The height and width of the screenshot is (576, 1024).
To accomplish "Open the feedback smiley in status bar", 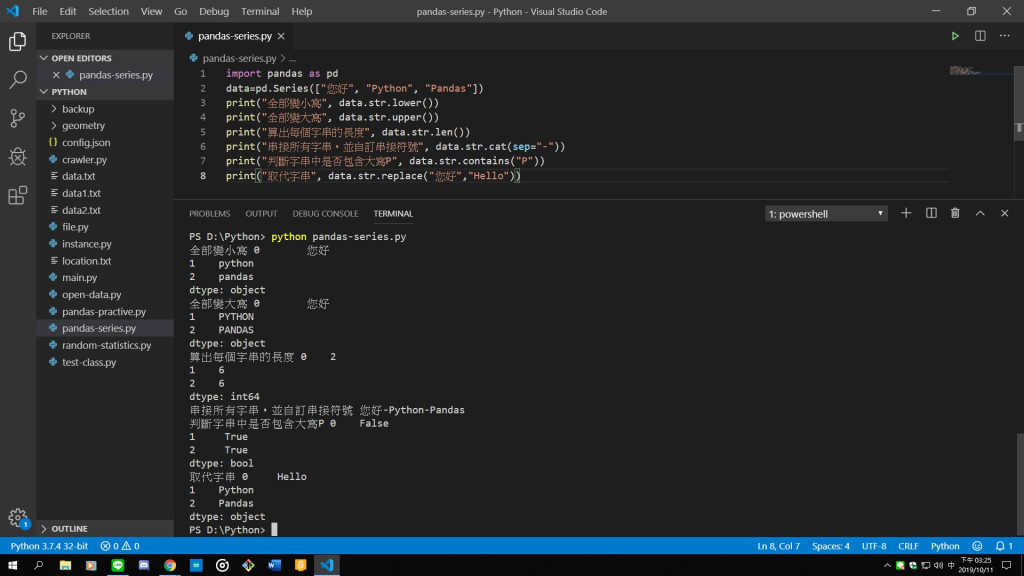I will click(x=977, y=546).
